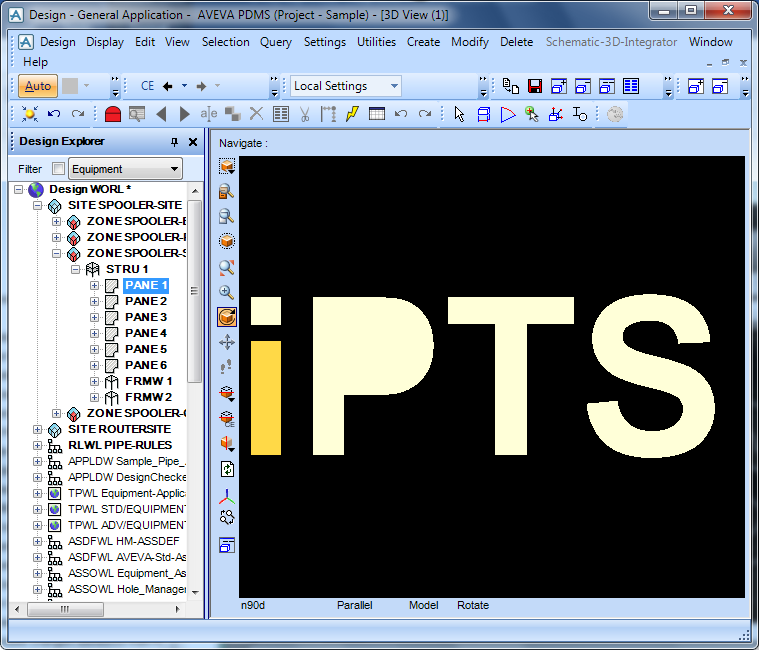Click the down arrow beneath the explorer scrollbar
The width and height of the screenshot is (759, 650).
pyautogui.click(x=195, y=592)
